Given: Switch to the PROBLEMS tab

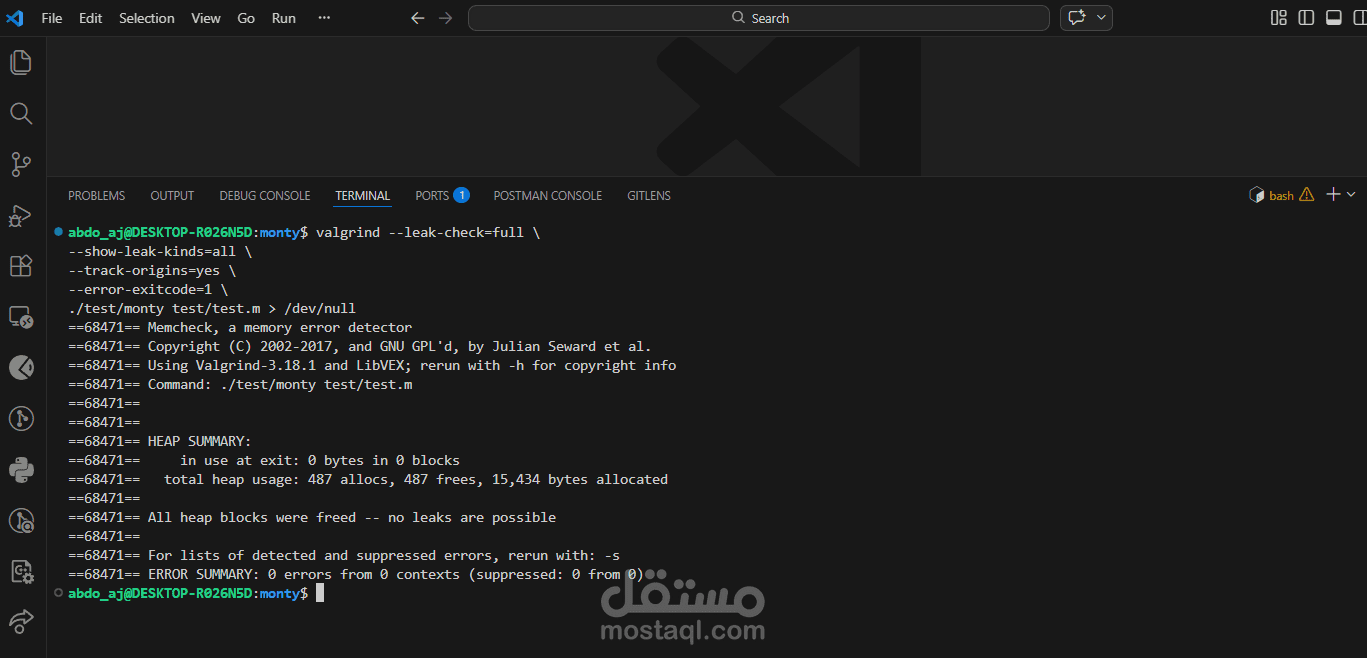Looking at the screenshot, I should coord(97,196).
